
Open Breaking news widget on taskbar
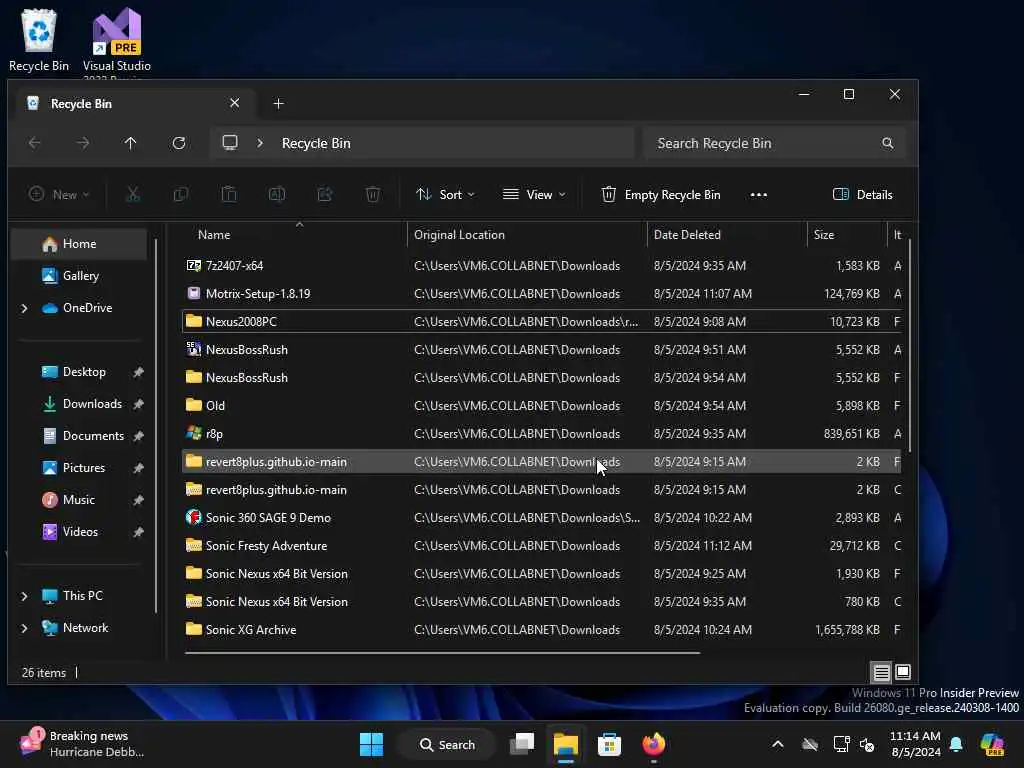click(82, 744)
